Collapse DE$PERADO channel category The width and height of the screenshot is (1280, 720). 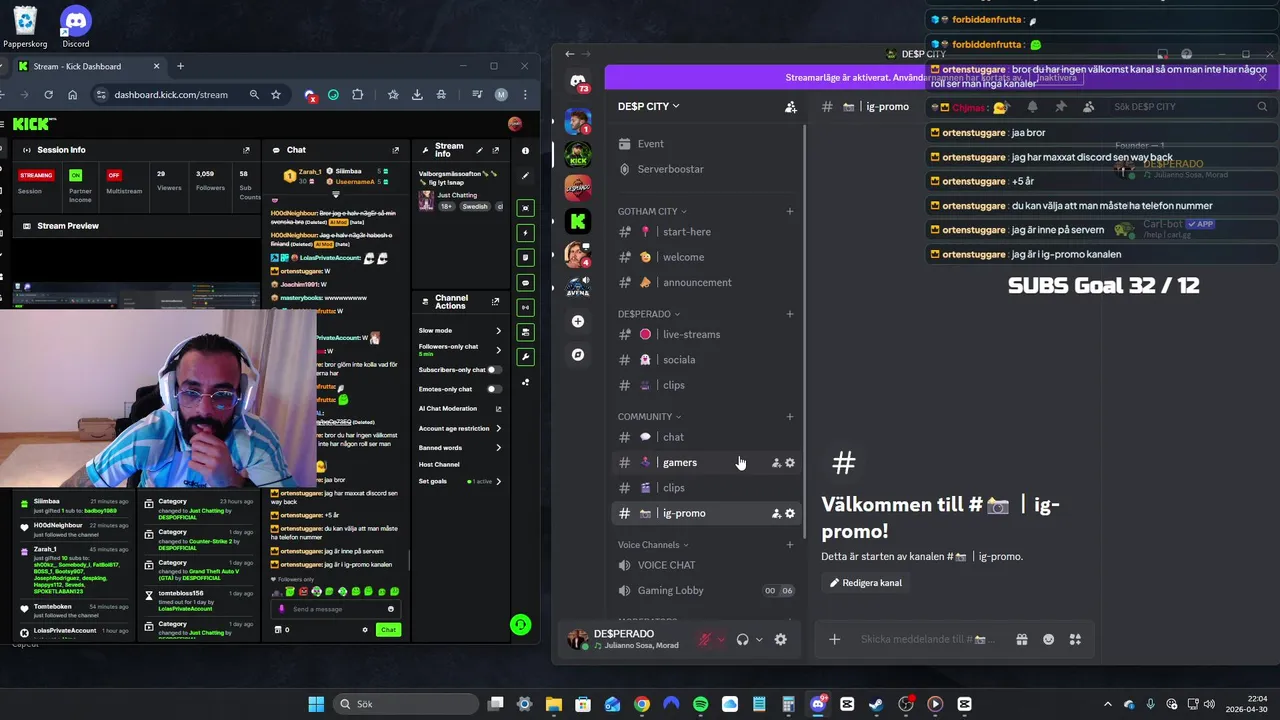[649, 314]
